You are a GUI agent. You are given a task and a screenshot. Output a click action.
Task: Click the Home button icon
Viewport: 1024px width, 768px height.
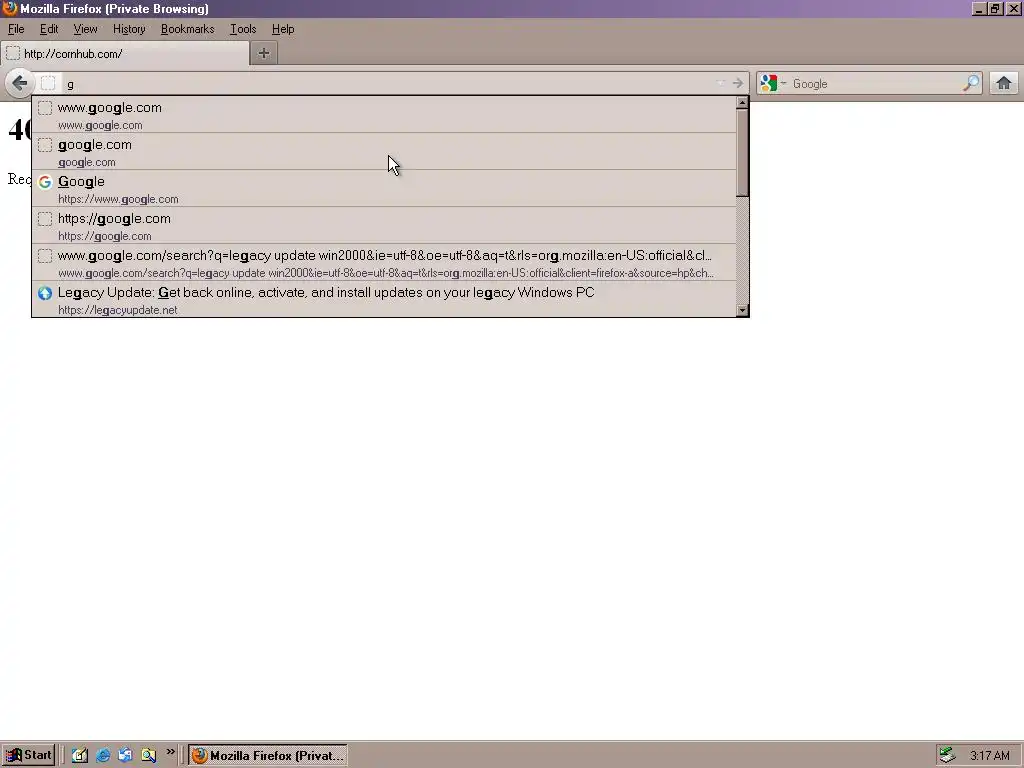tap(1004, 83)
